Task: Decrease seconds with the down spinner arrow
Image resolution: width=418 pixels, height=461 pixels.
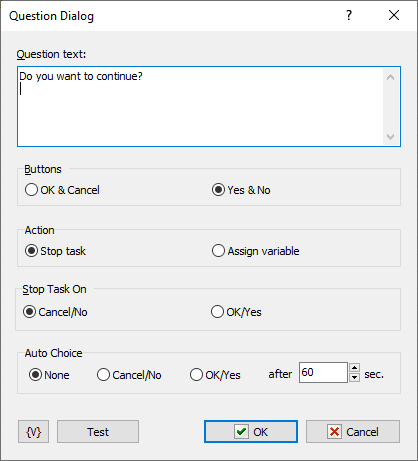Action: (354, 377)
